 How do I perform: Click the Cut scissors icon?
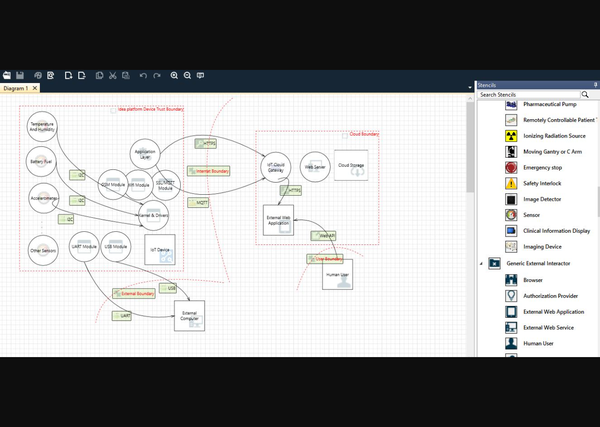click(113, 75)
